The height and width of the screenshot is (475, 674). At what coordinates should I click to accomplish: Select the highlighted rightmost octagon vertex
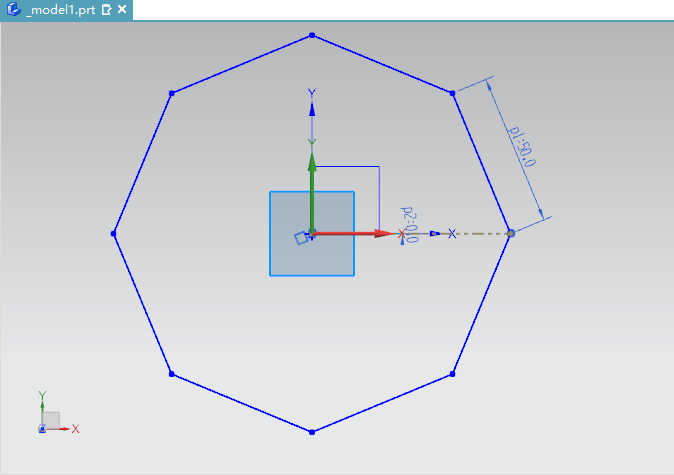pyautogui.click(x=511, y=233)
